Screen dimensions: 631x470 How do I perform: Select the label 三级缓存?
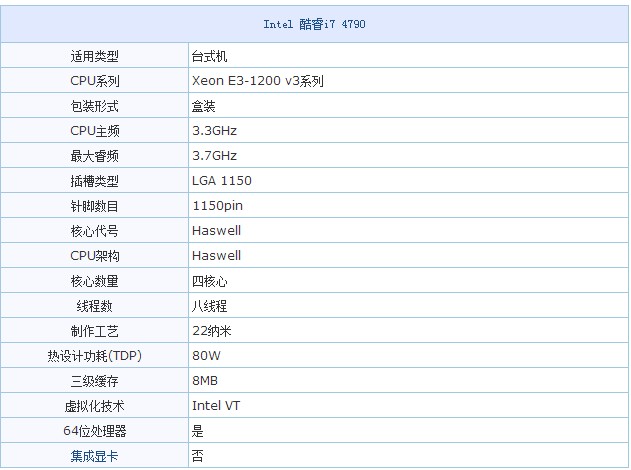click(x=94, y=381)
